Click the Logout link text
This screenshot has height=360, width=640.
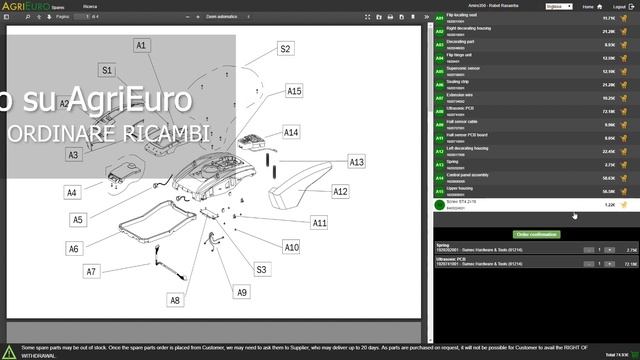pos(619,7)
